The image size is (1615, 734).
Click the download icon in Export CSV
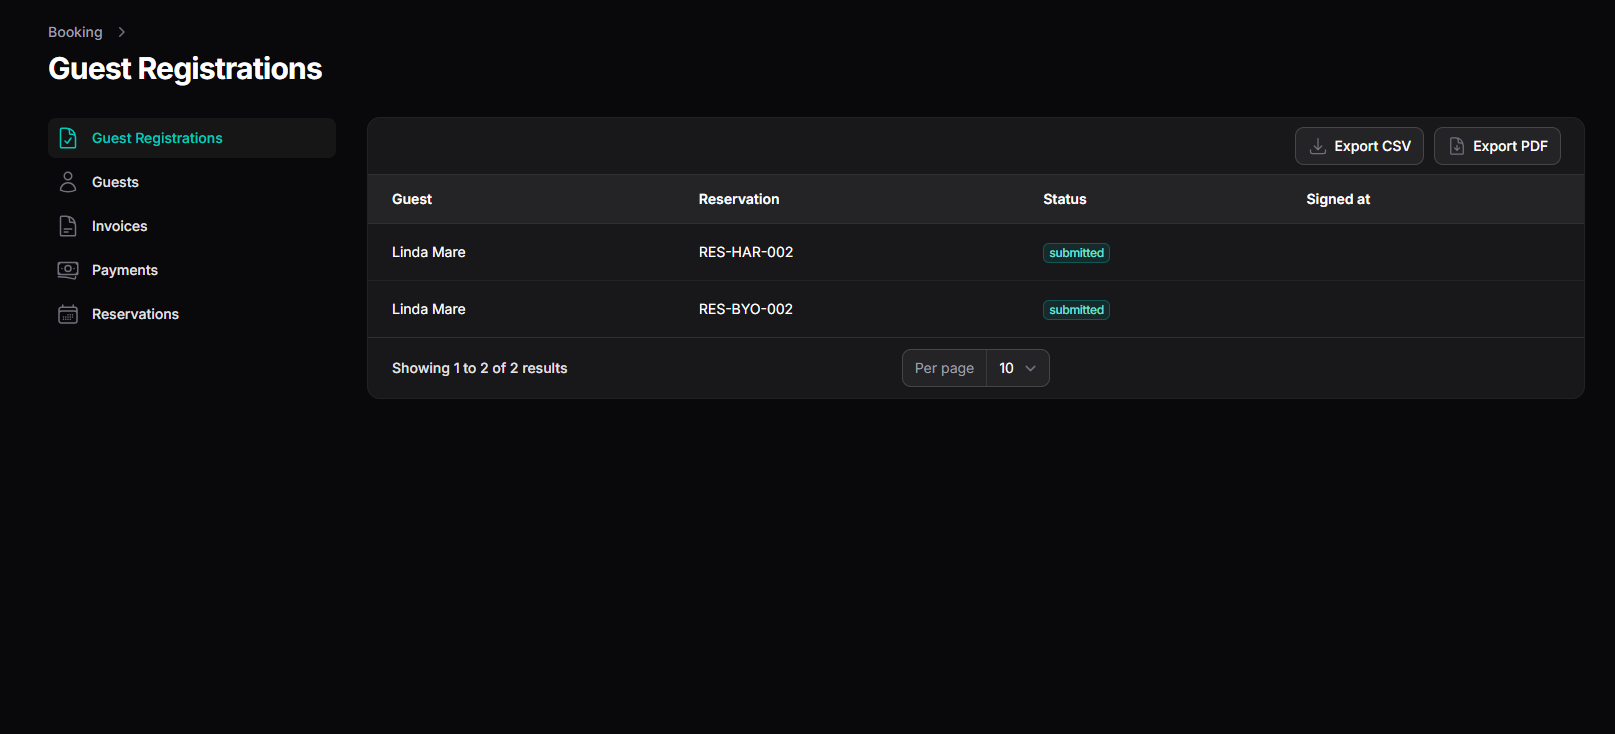click(x=1318, y=146)
